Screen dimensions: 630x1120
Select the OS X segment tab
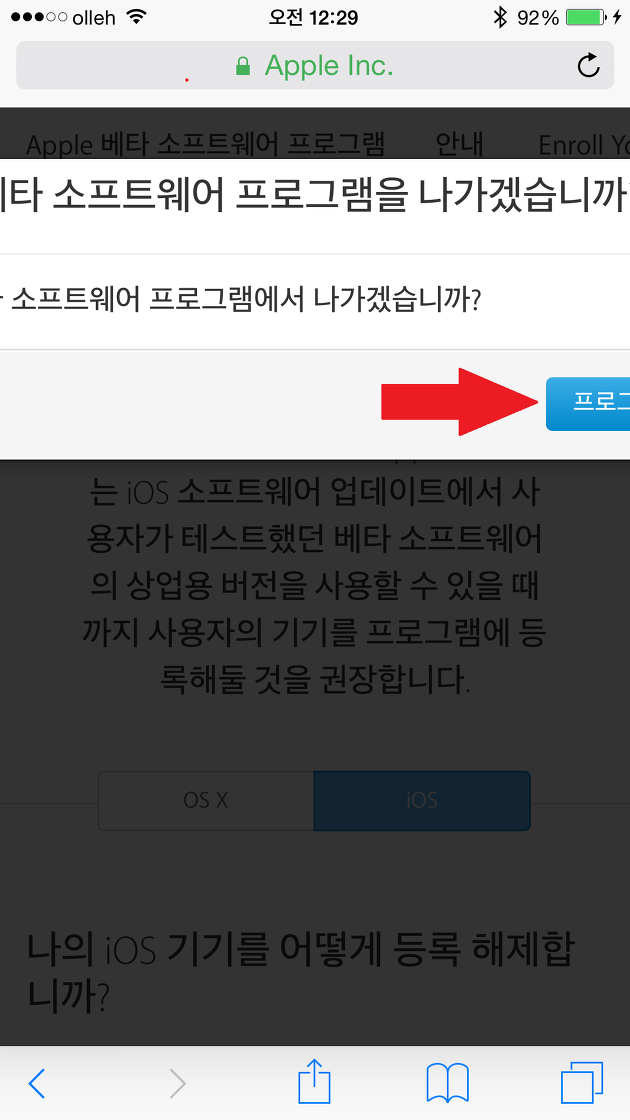click(x=206, y=800)
